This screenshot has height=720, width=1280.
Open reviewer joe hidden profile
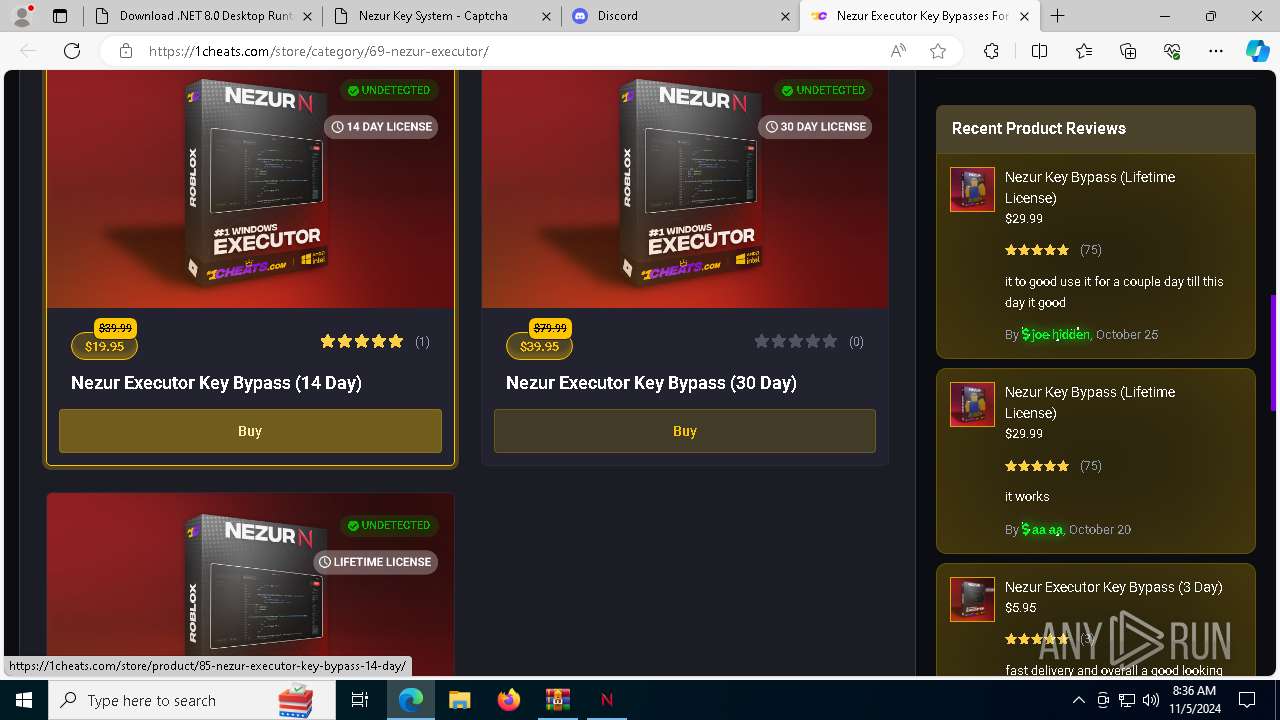click(x=1056, y=335)
